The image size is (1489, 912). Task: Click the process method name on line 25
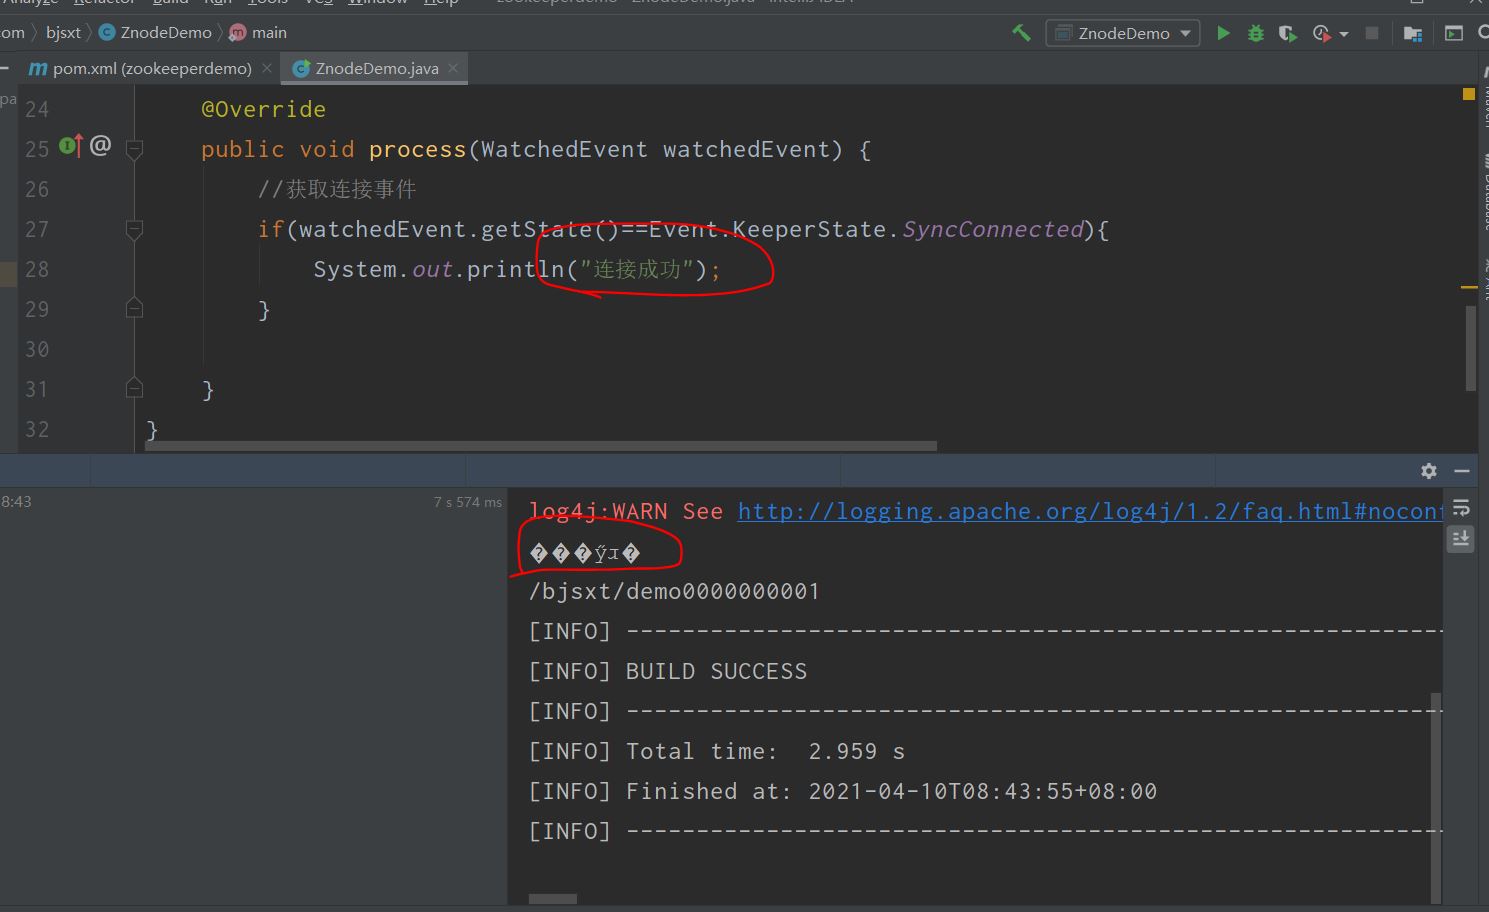click(x=417, y=149)
